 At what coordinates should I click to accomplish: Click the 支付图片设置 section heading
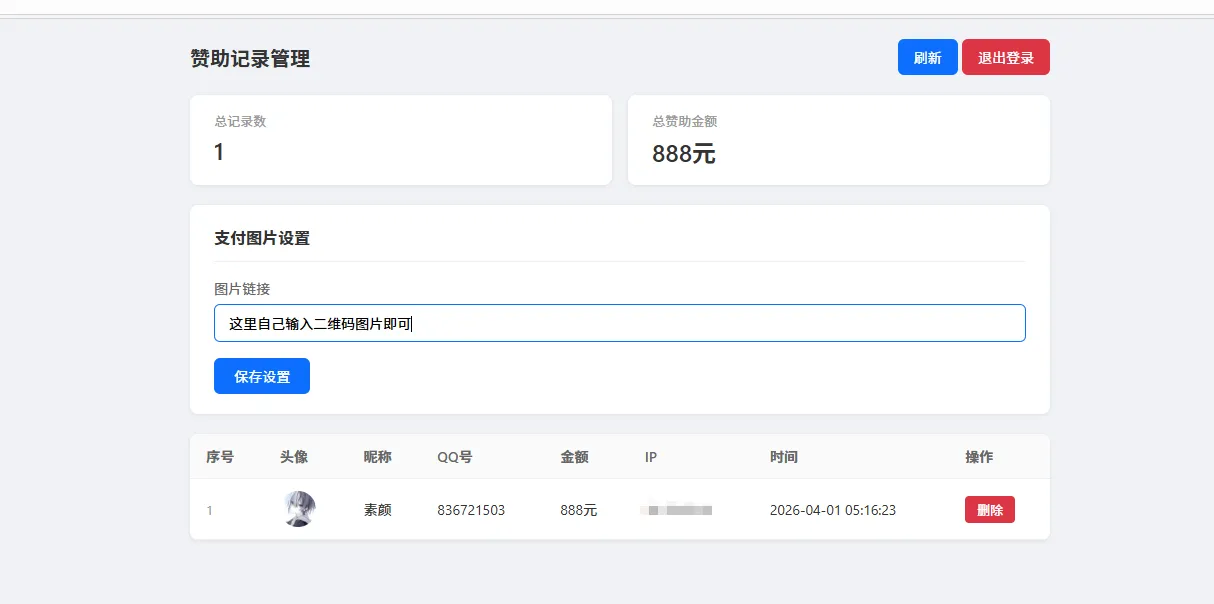point(262,238)
